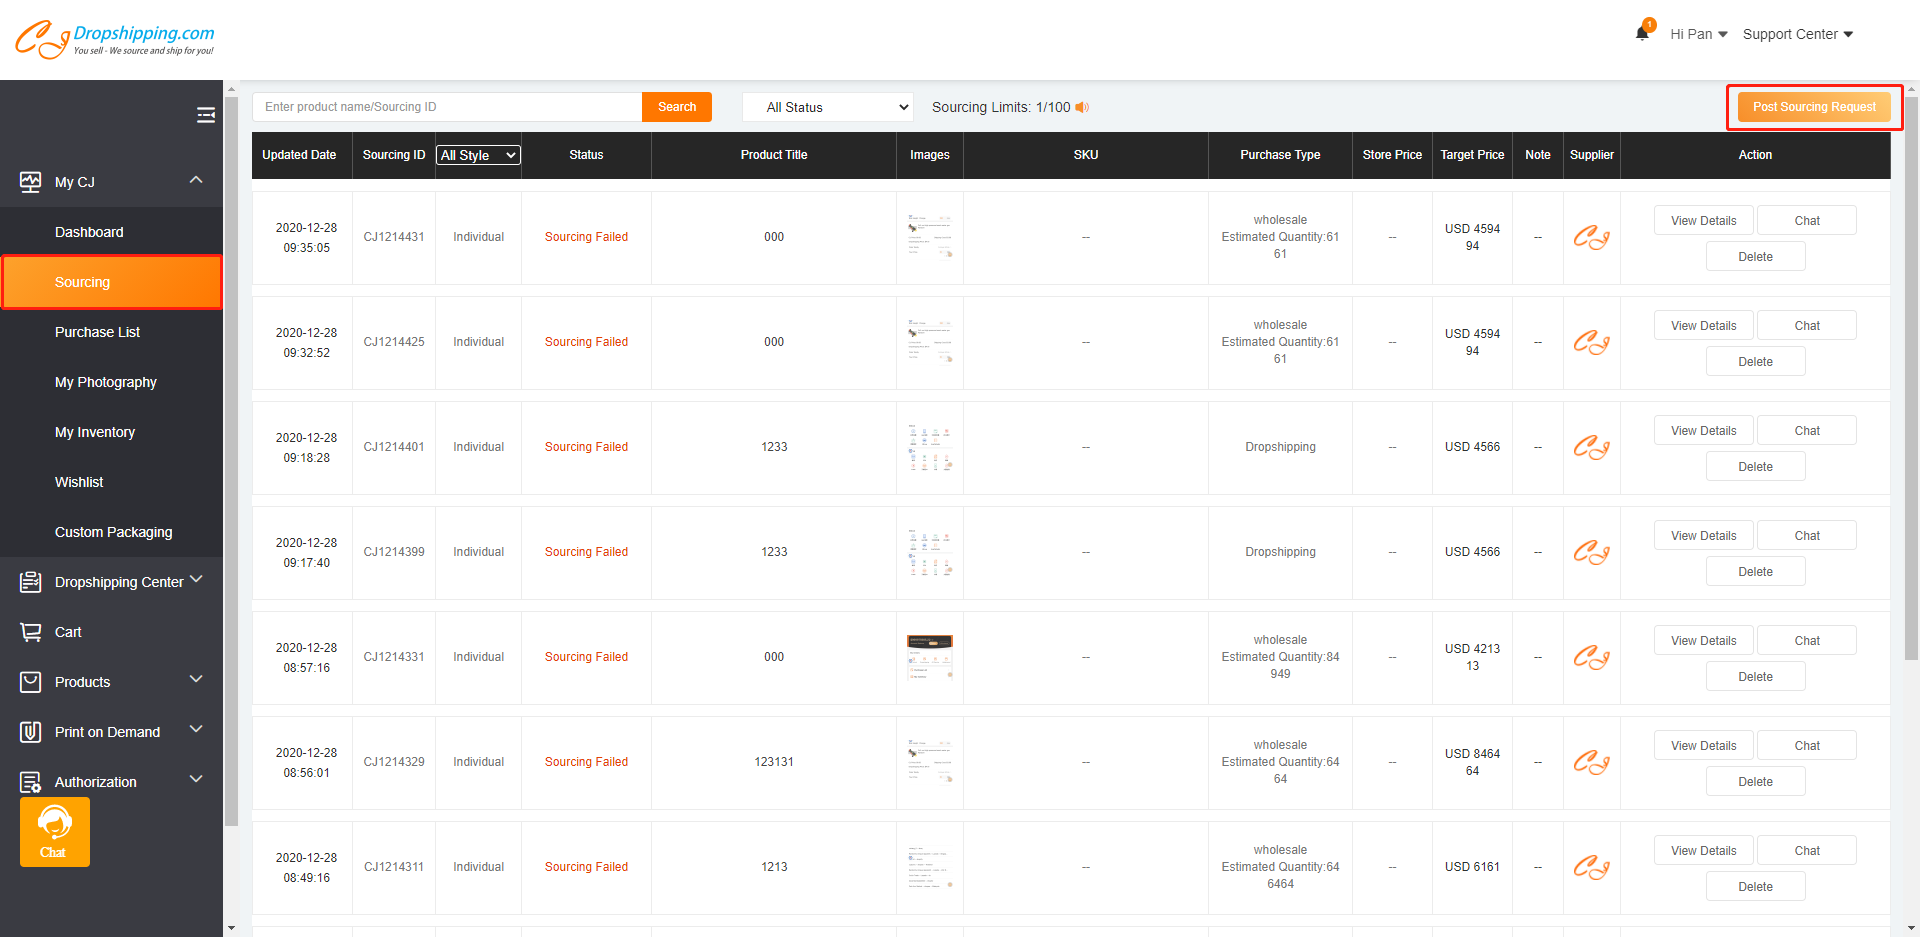1920x937 pixels.
Task: Open the Cart from the sidebar
Action: point(68,632)
